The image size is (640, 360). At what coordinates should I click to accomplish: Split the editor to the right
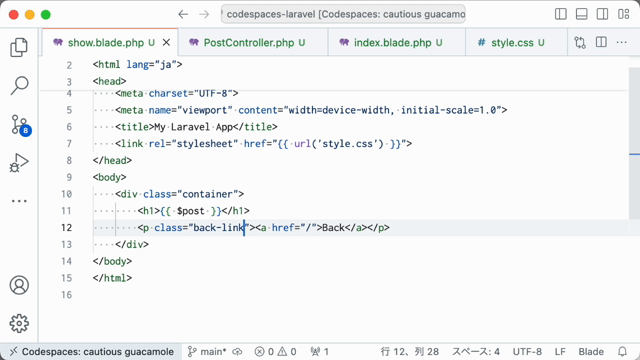pos(601,42)
